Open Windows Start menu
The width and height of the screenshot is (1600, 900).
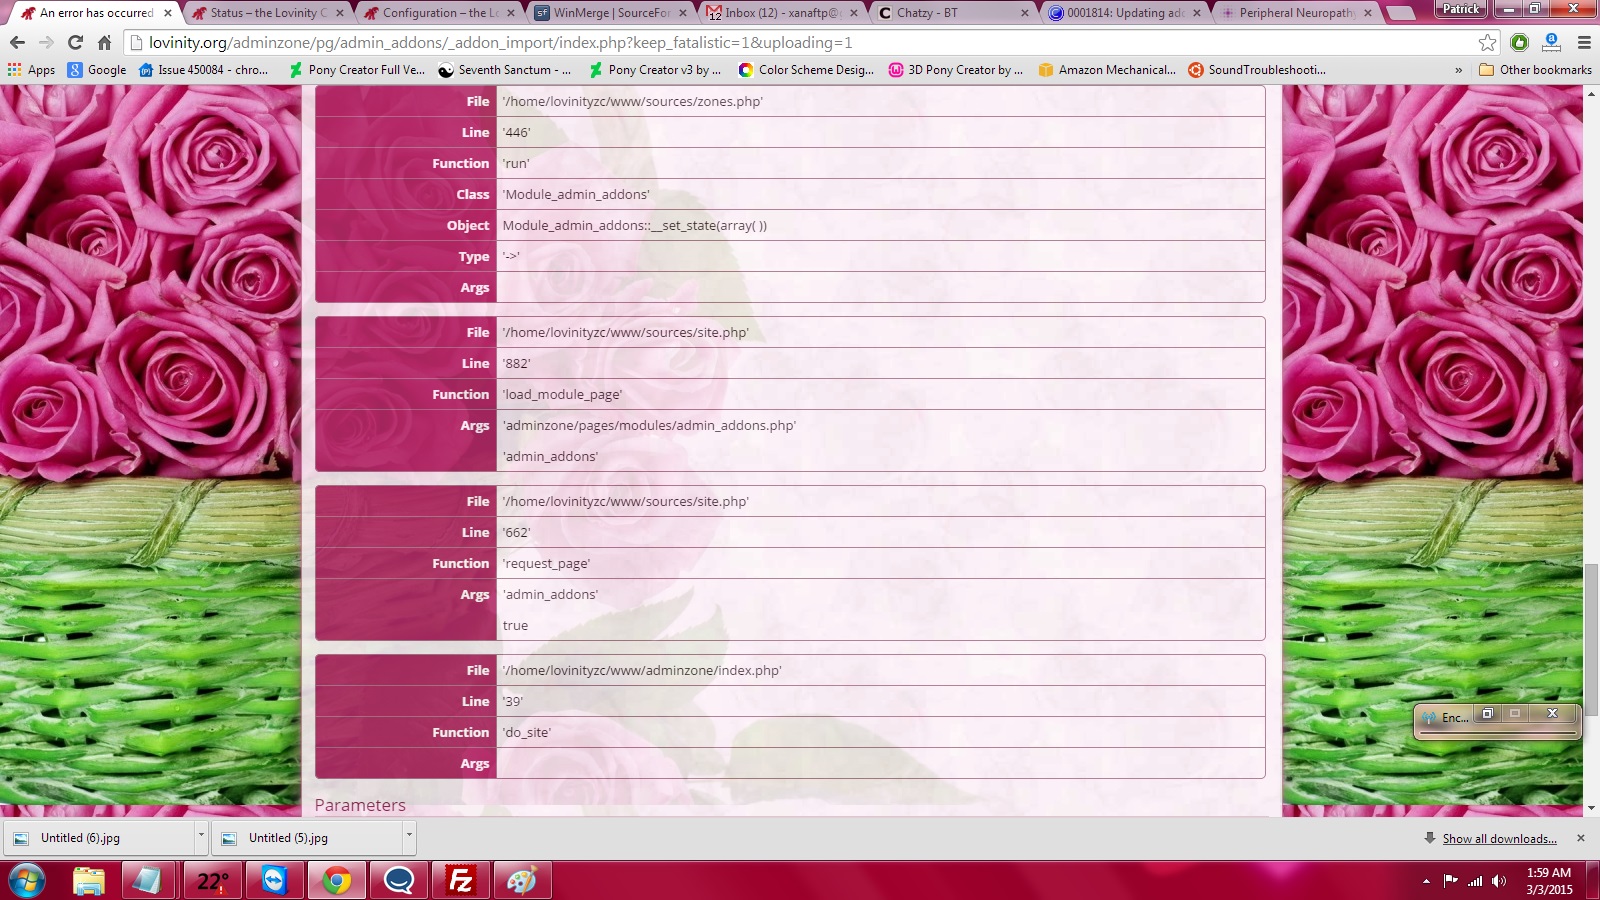pos(27,881)
